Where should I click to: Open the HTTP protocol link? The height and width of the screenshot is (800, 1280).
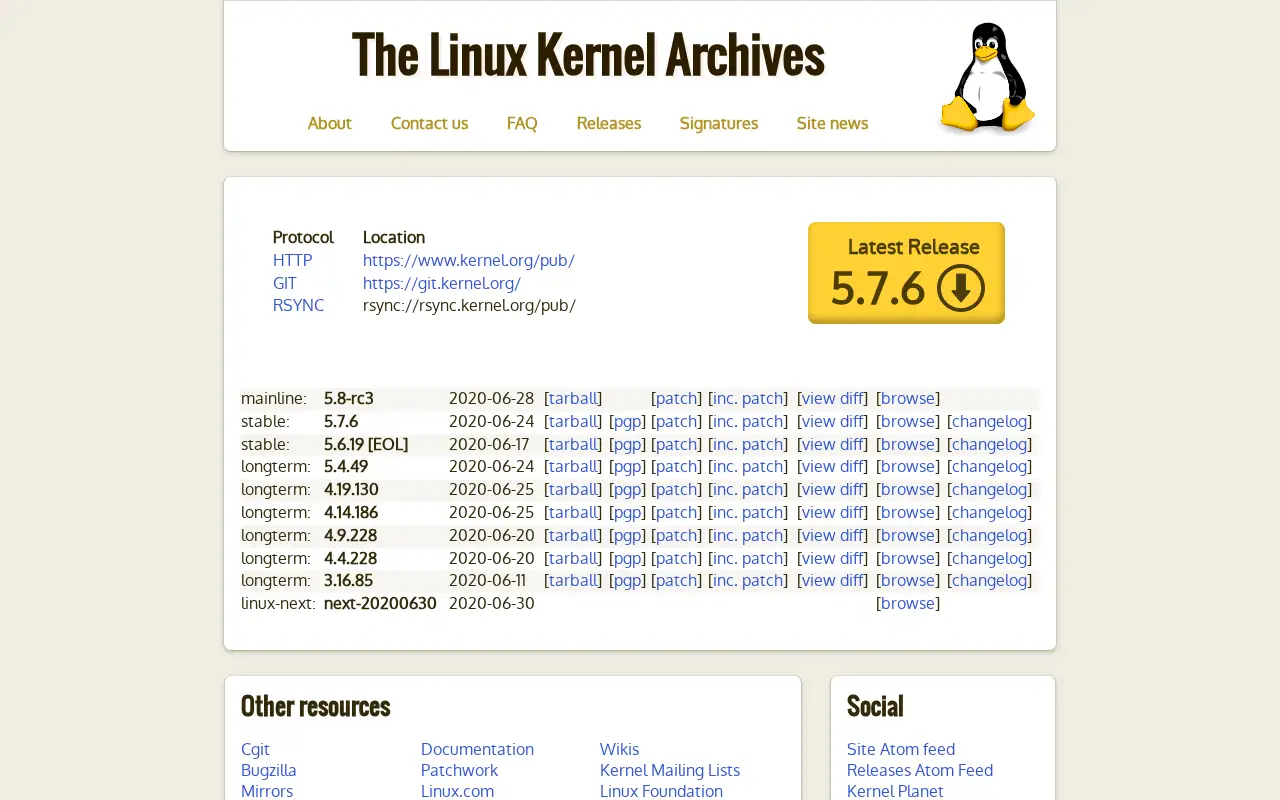click(x=292, y=260)
